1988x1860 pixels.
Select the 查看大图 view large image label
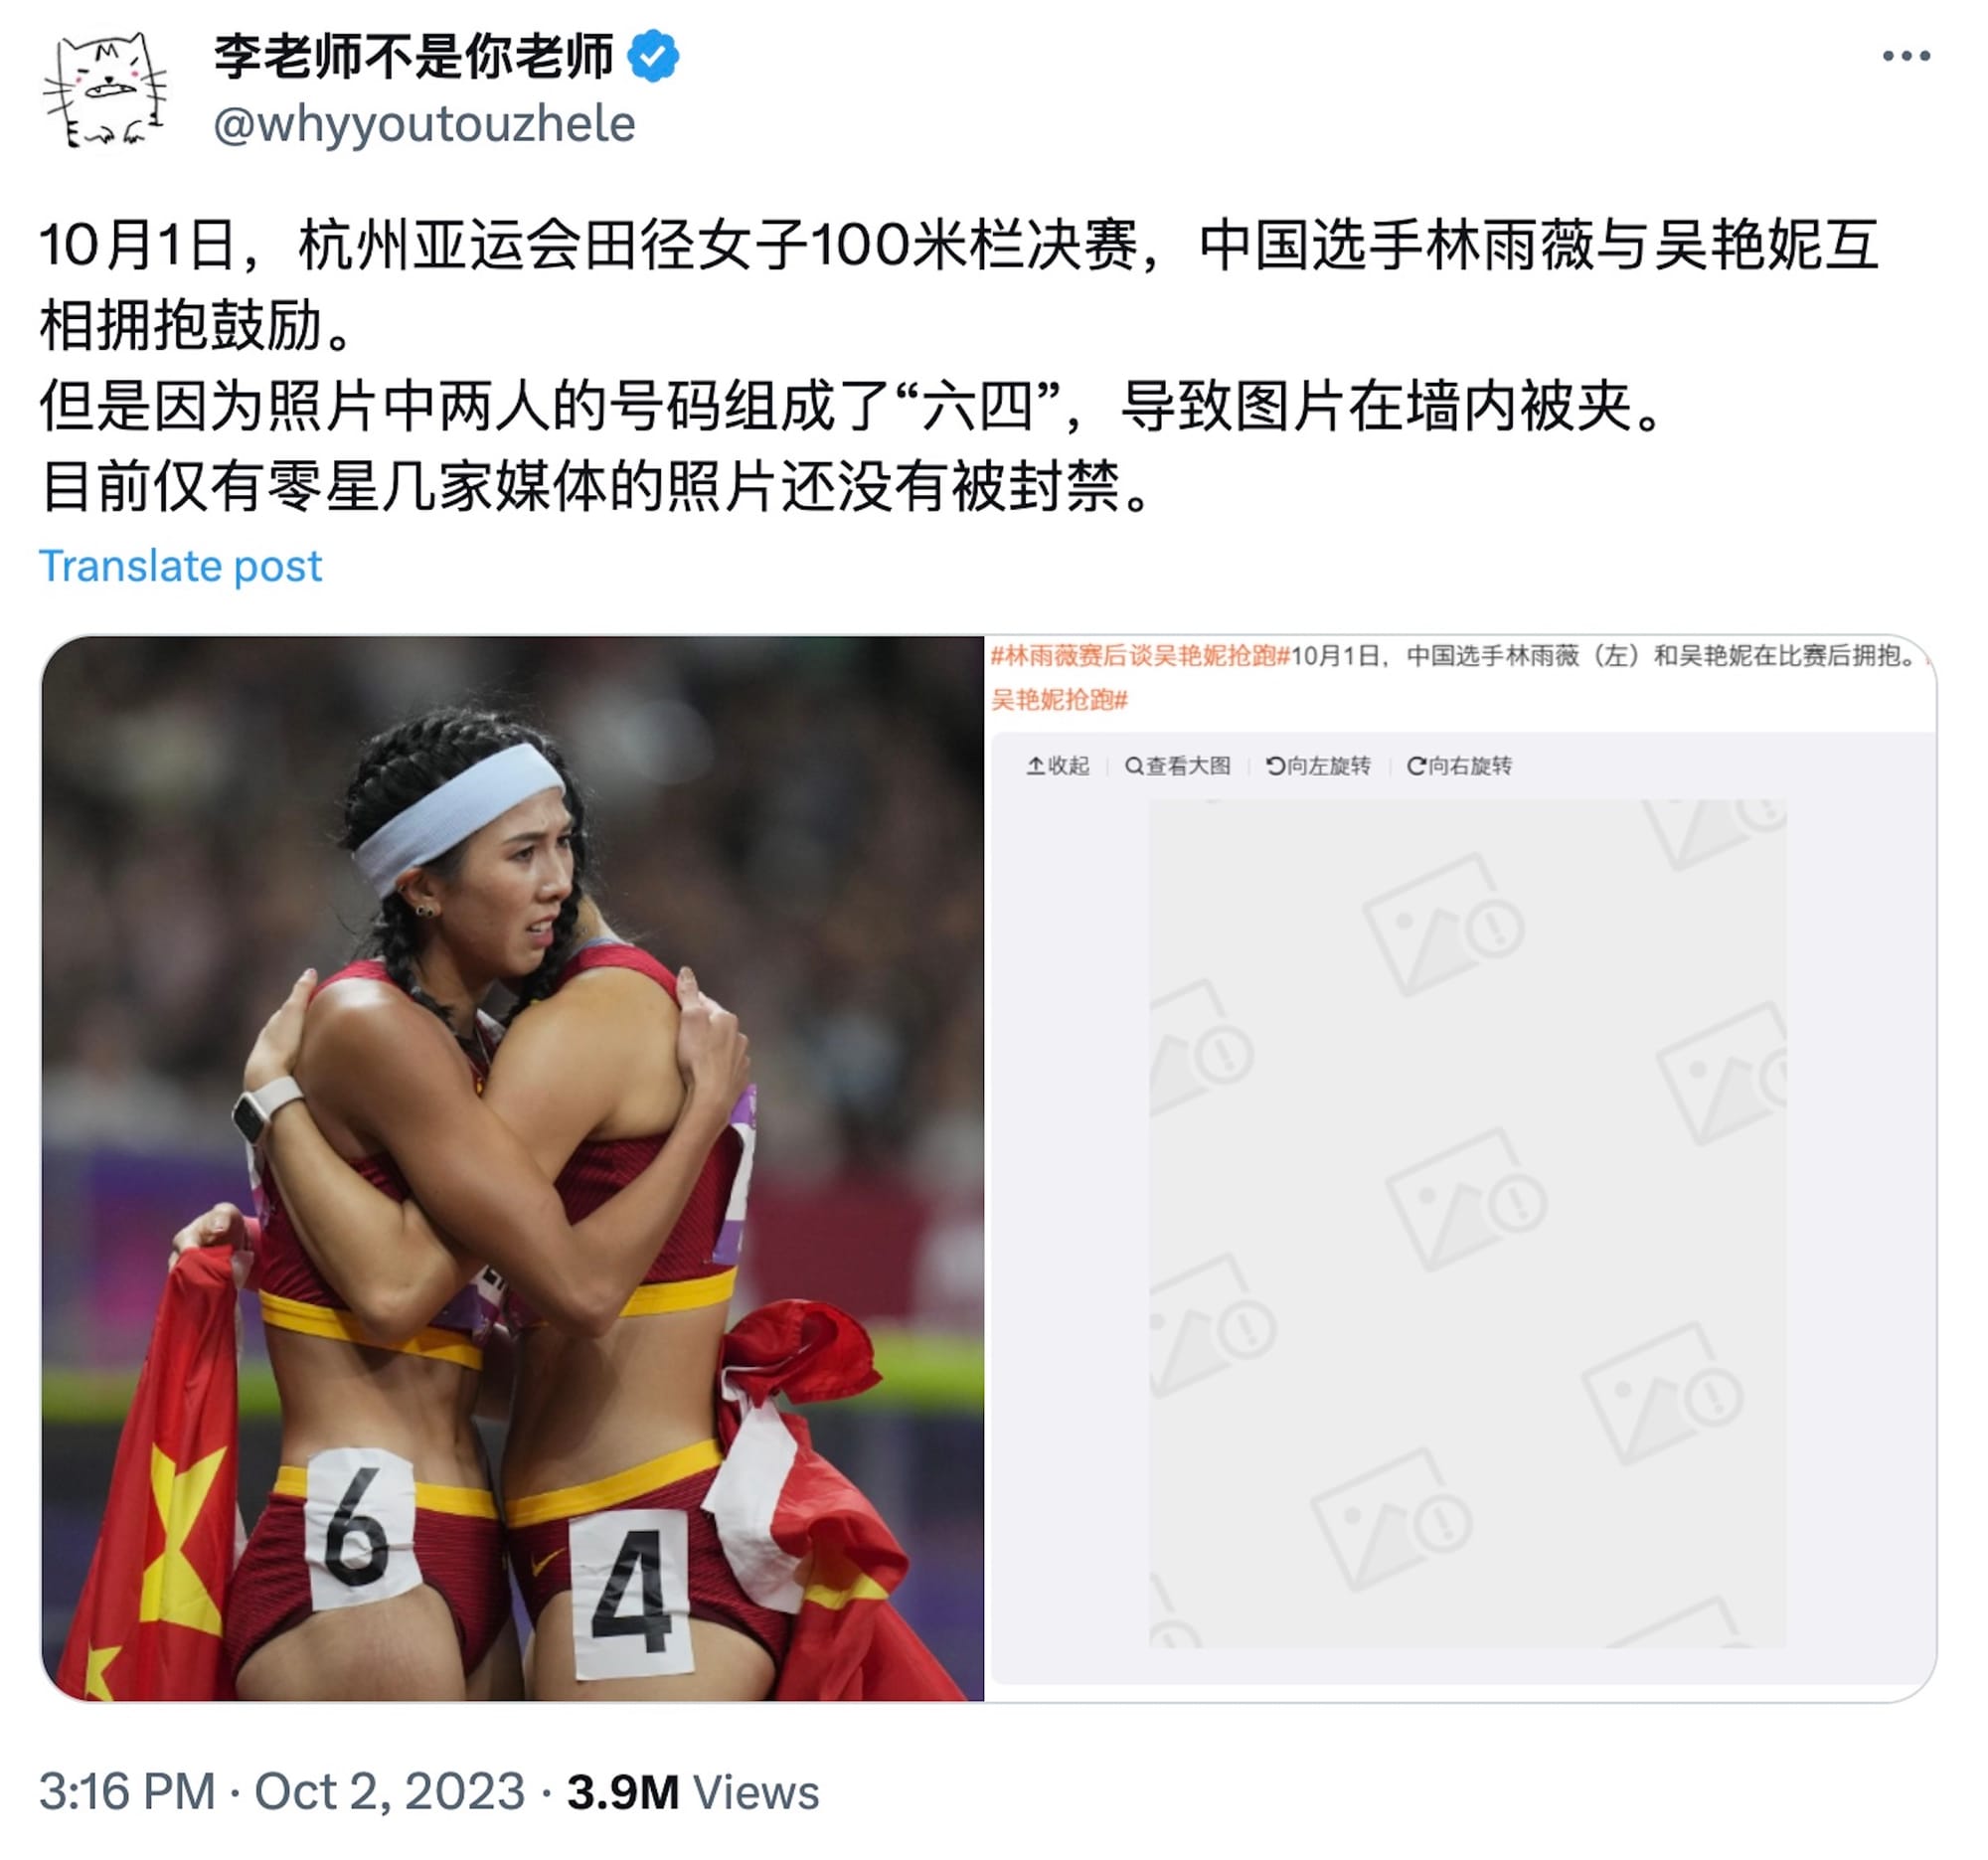coord(1188,766)
